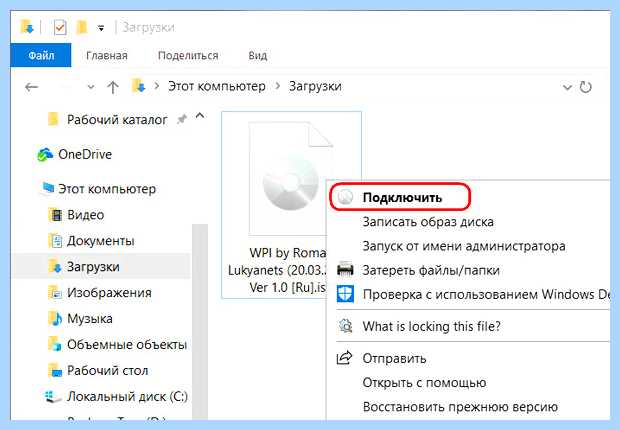Click the share icon beside Отправить
This screenshot has height=430, width=620.
(x=344, y=358)
